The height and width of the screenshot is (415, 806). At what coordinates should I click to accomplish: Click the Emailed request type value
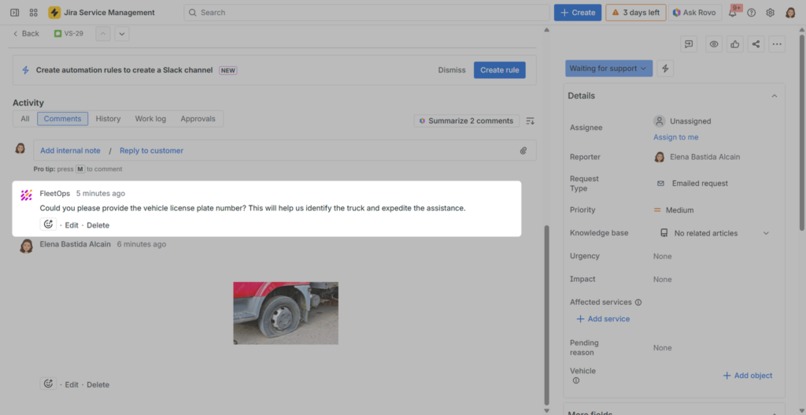692,183
